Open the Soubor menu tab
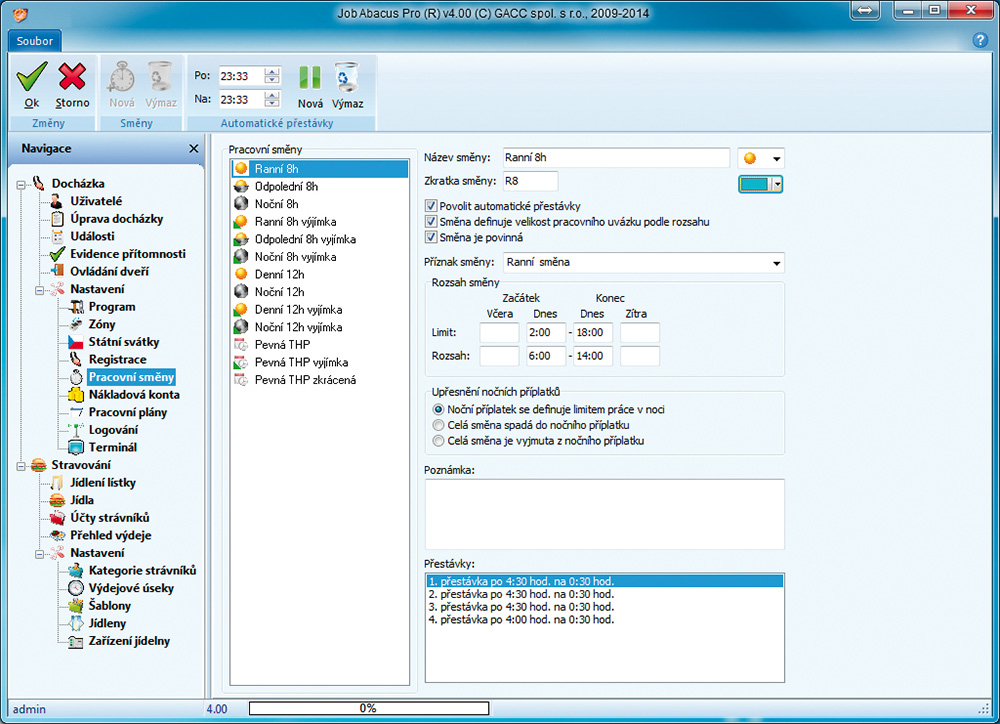Image resolution: width=1000 pixels, height=724 pixels. [x=34, y=41]
